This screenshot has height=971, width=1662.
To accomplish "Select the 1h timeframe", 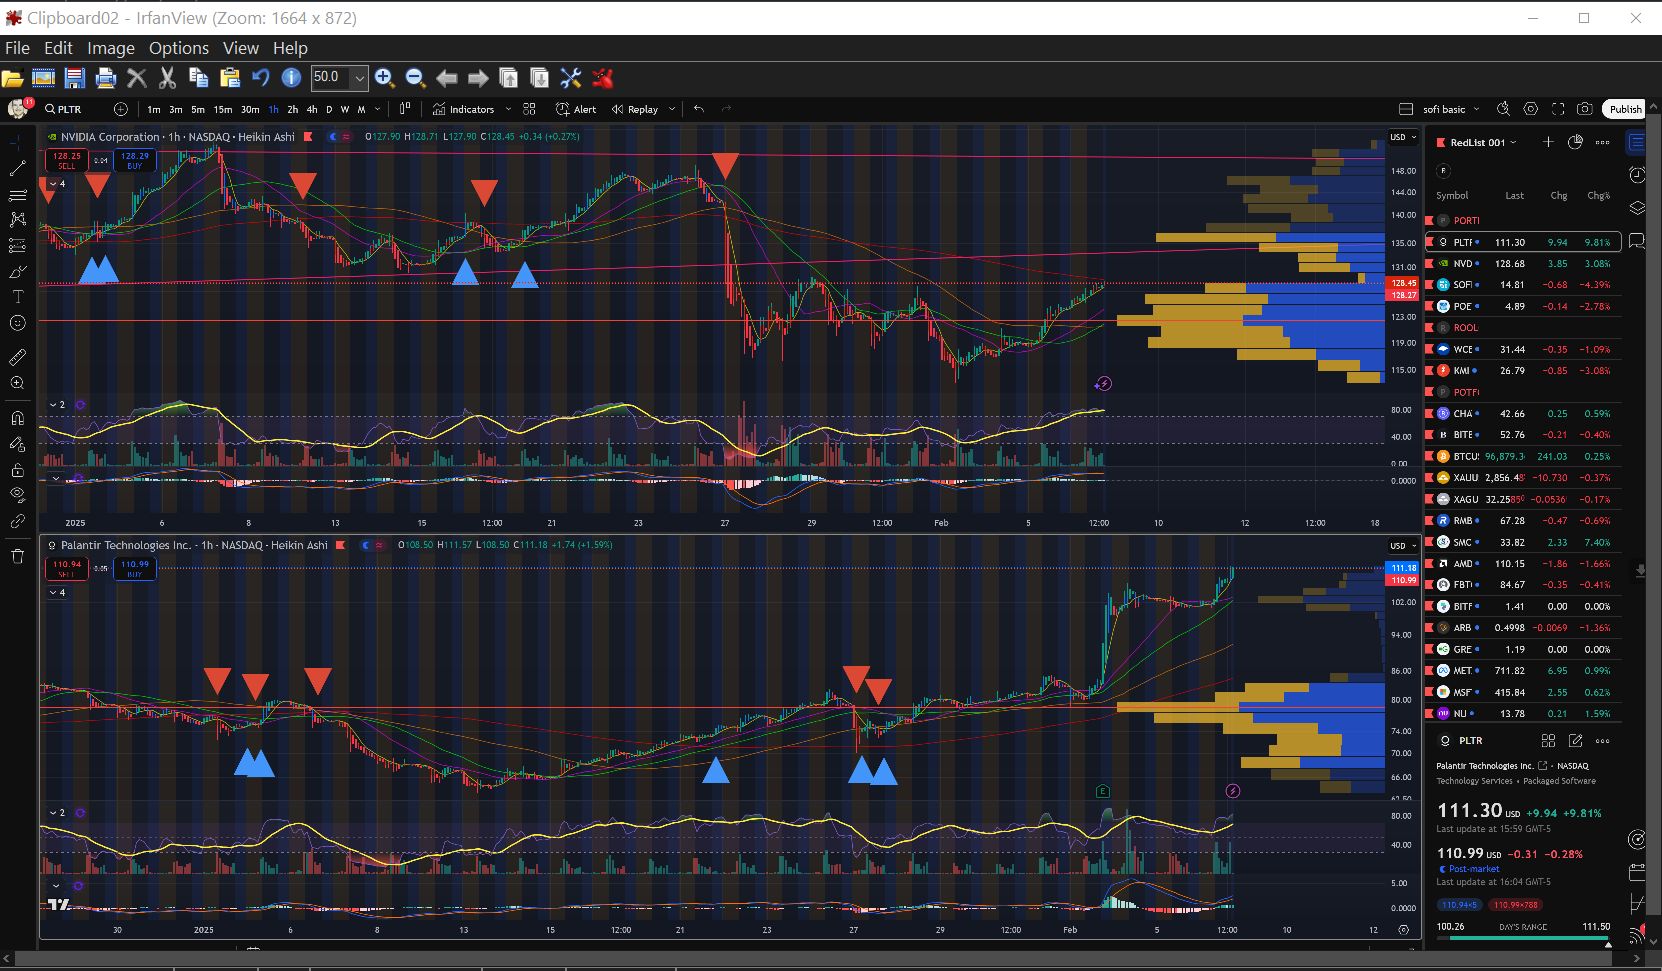I will 273,109.
